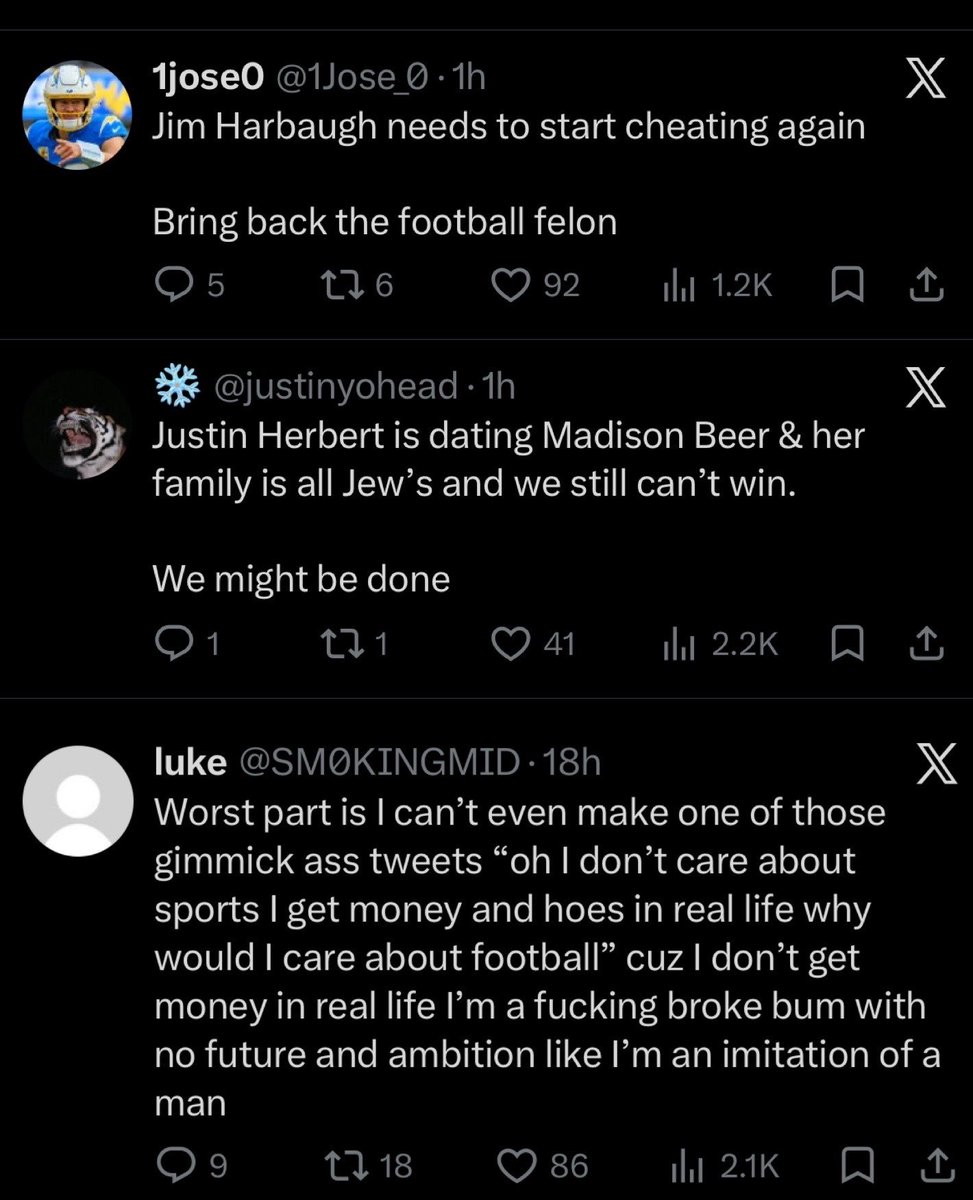Like the Jim Harbaugh cheating tweet
This screenshot has width=973, height=1200.
click(512, 285)
